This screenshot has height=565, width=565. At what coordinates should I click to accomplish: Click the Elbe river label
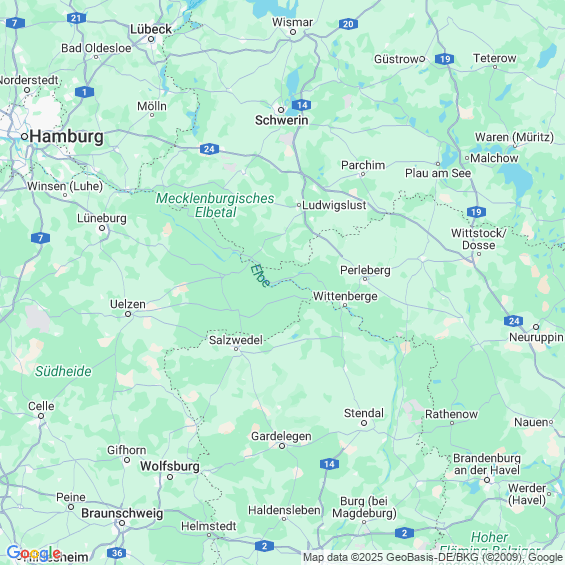[x=260, y=276]
